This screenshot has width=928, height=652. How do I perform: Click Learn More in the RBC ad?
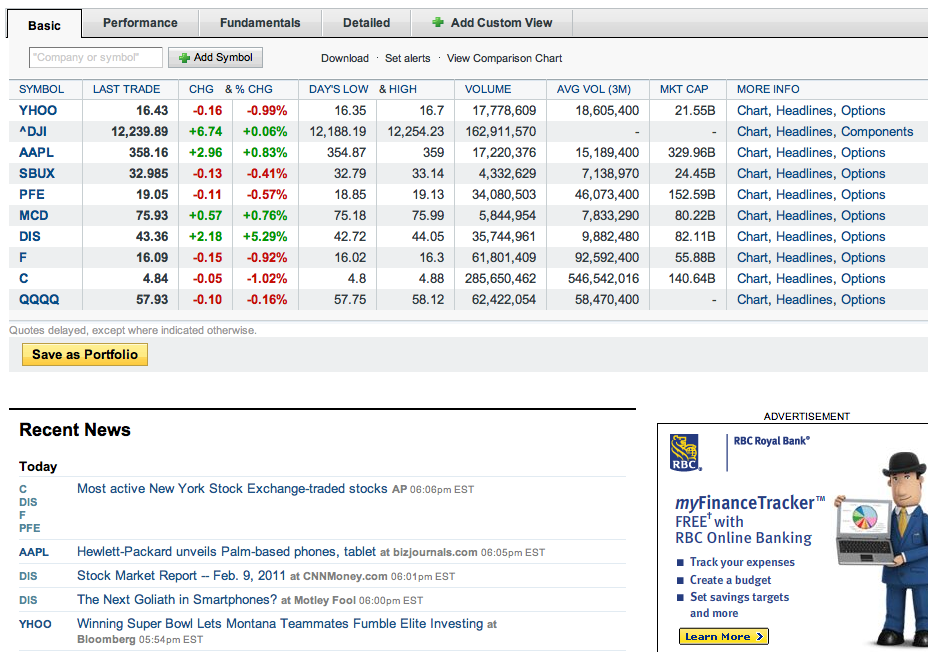723,637
